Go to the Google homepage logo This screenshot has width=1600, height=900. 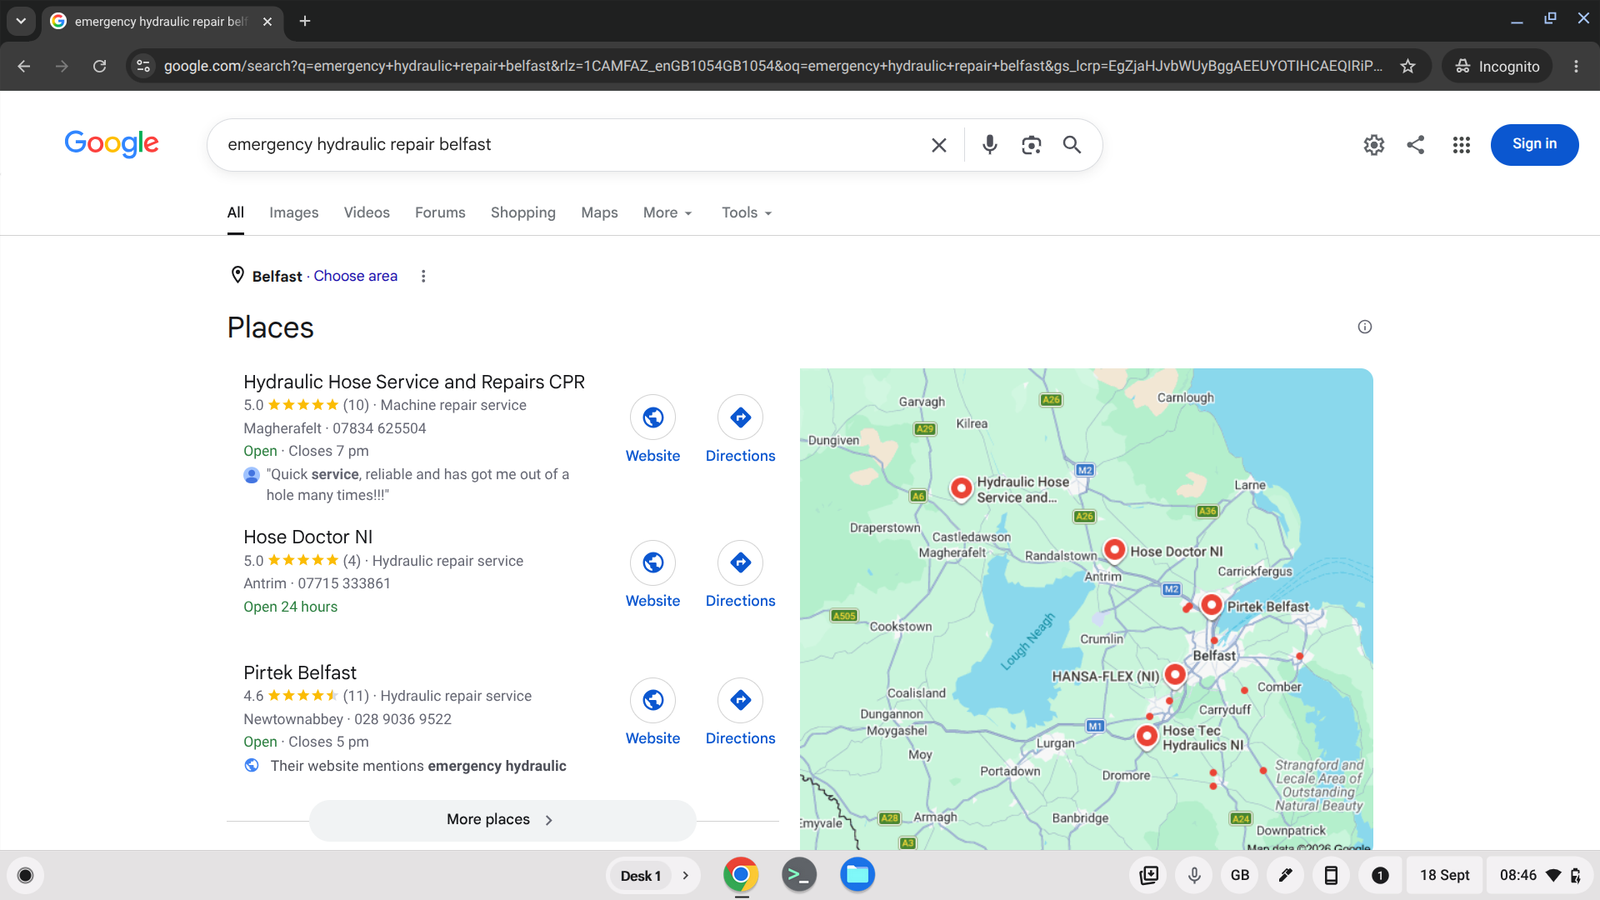click(112, 144)
